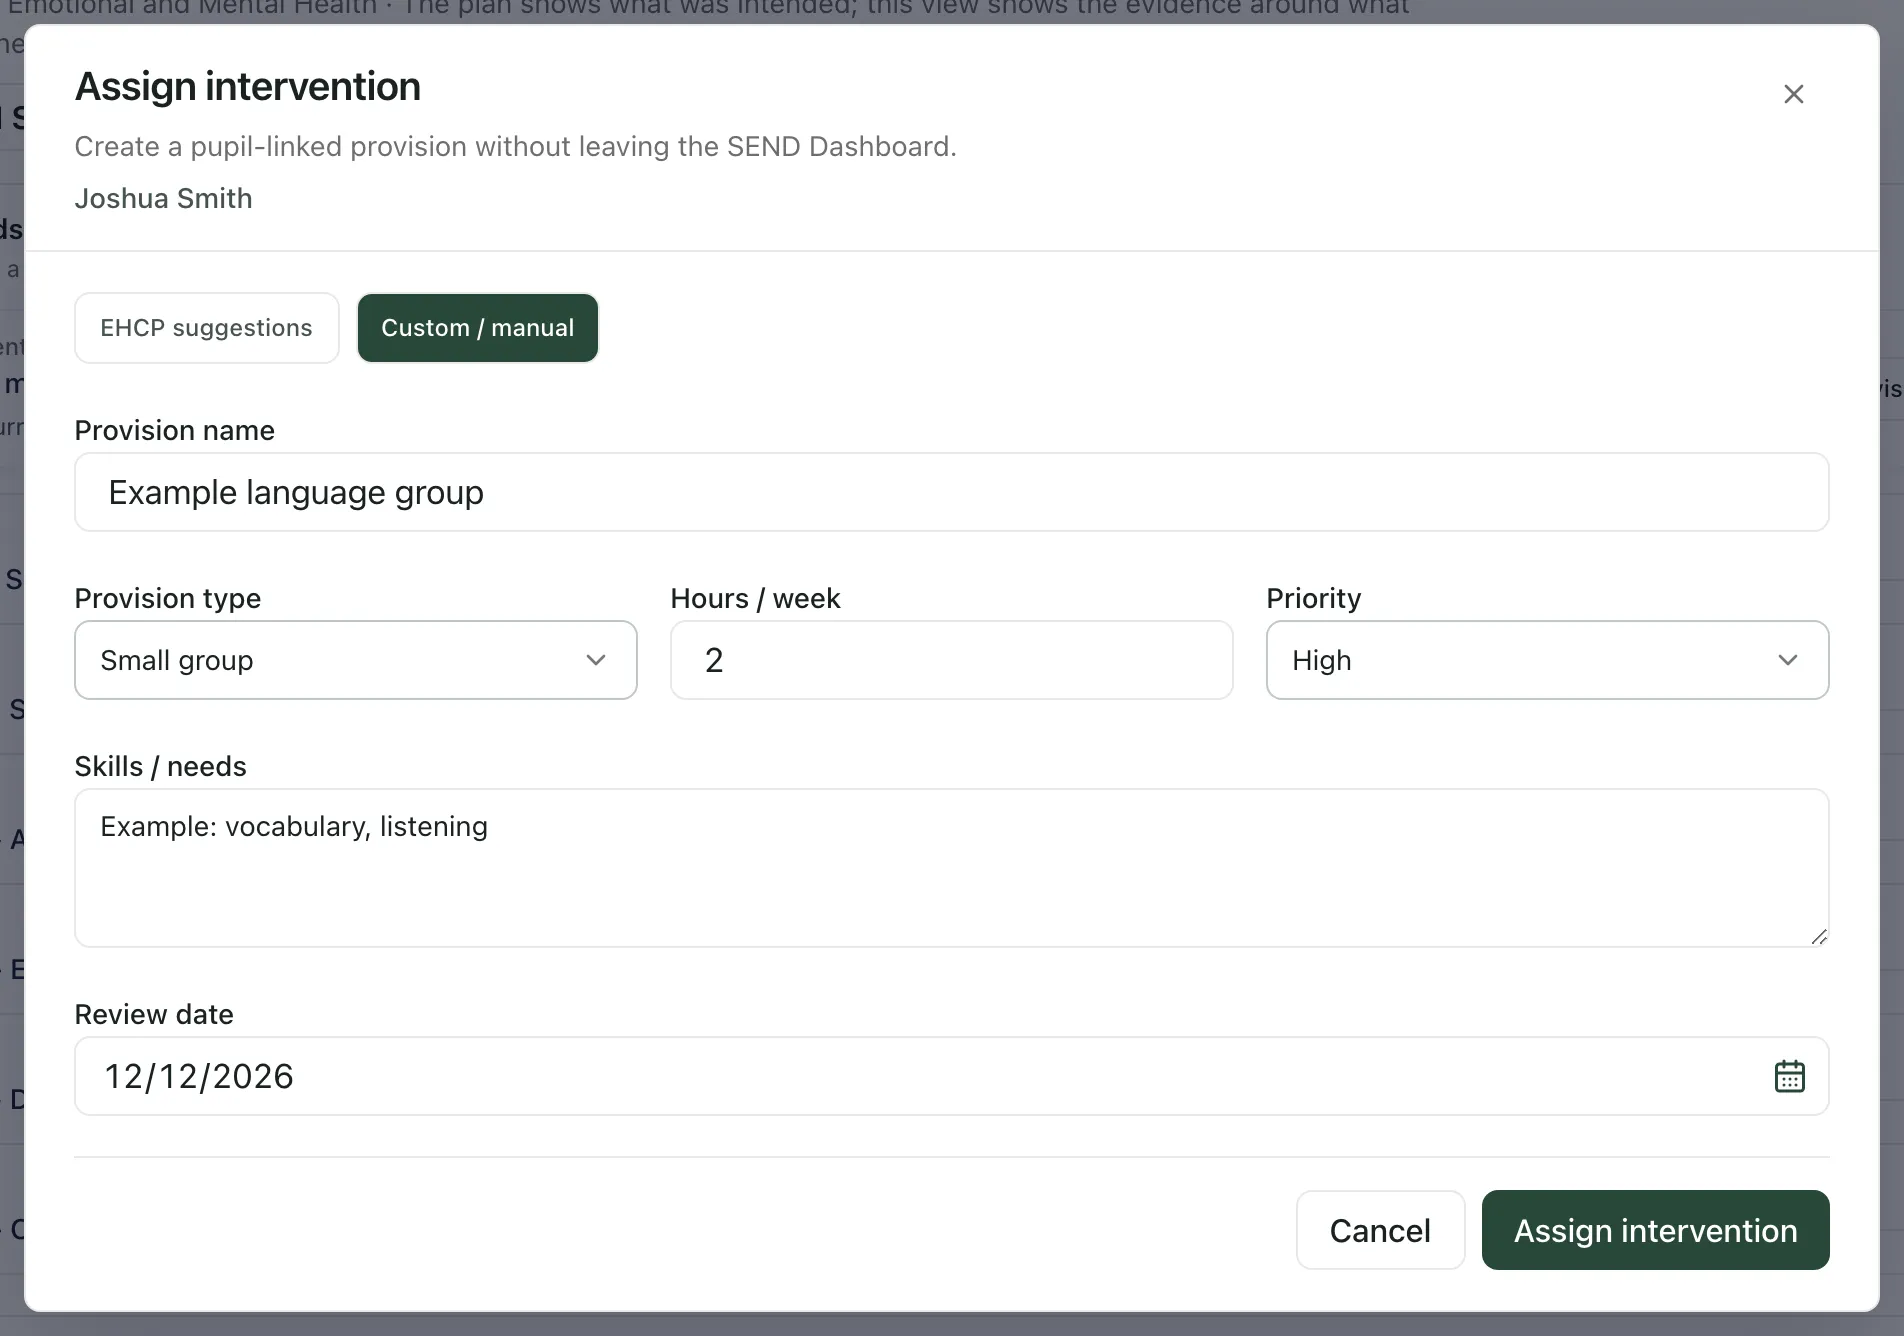
Task: Cancel the intervention assignment
Action: pos(1380,1230)
